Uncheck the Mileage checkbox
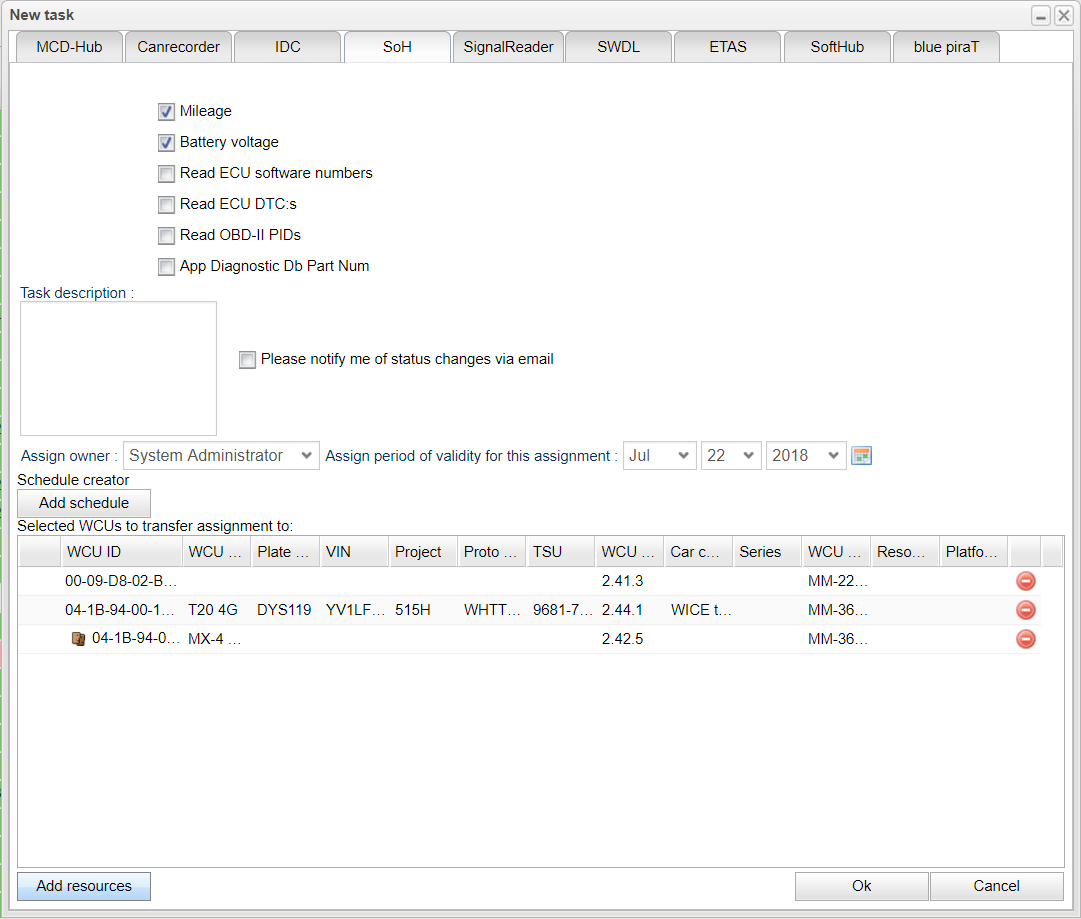Screen dimensions: 1081x919 (x=166, y=112)
